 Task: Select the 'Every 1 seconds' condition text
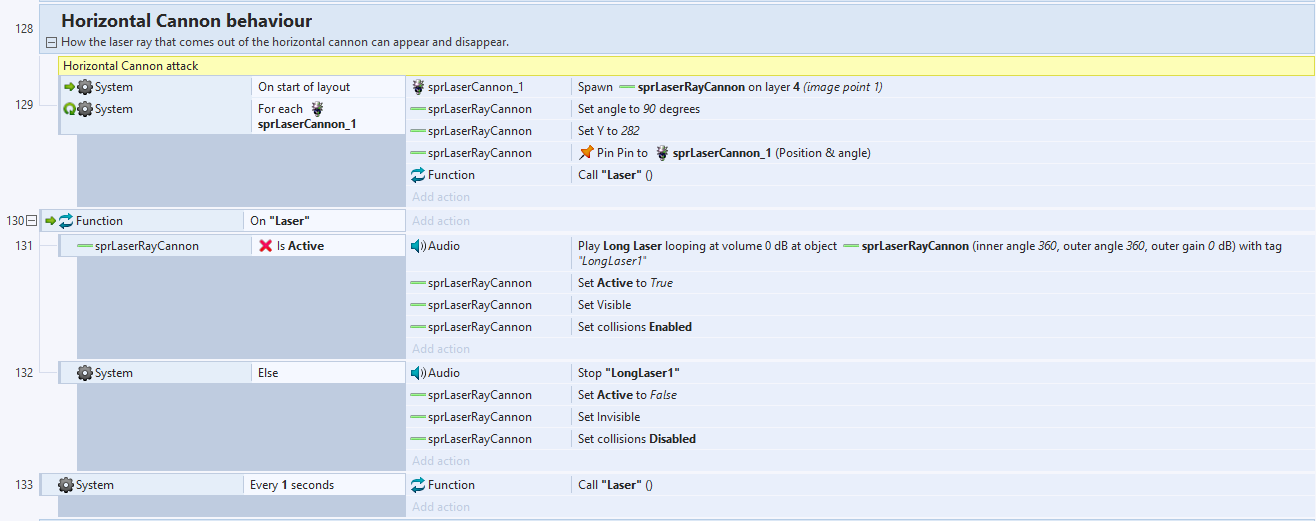coord(292,485)
